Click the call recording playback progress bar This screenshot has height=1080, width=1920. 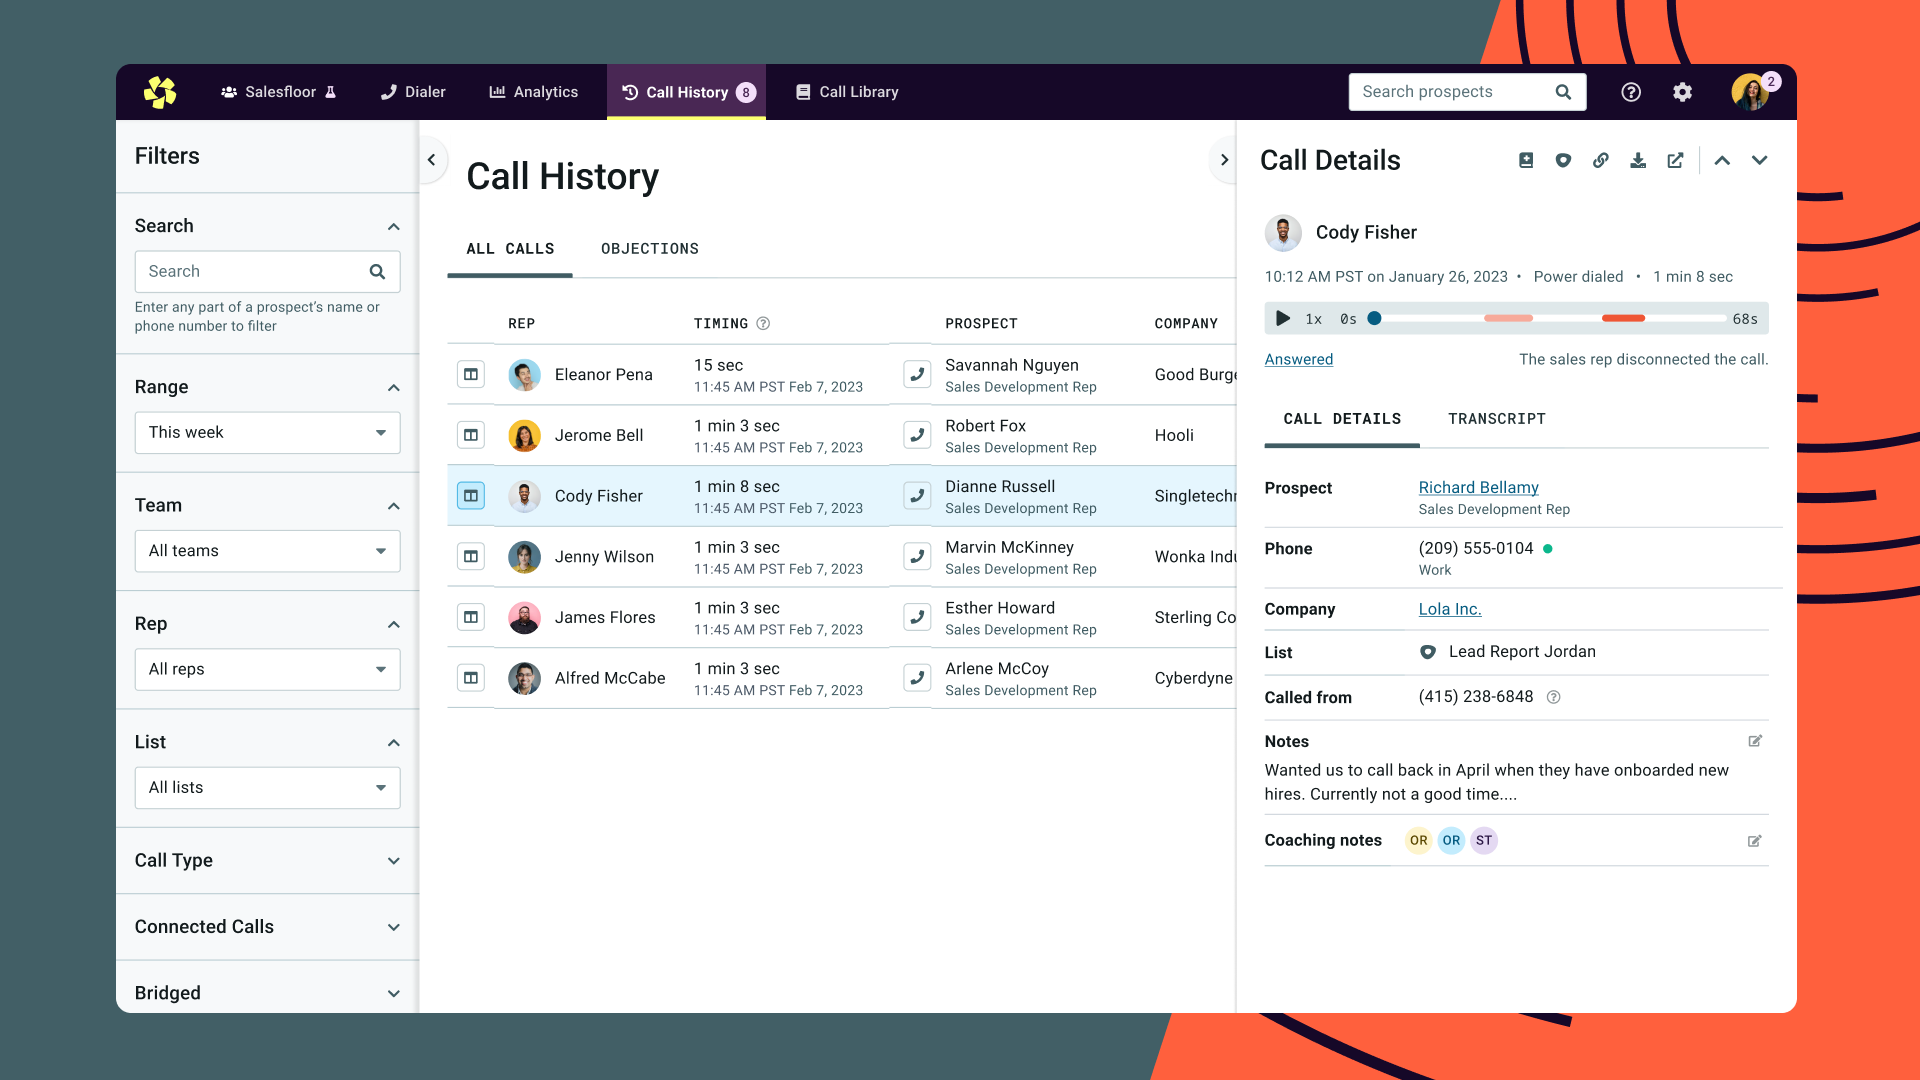coord(1550,319)
